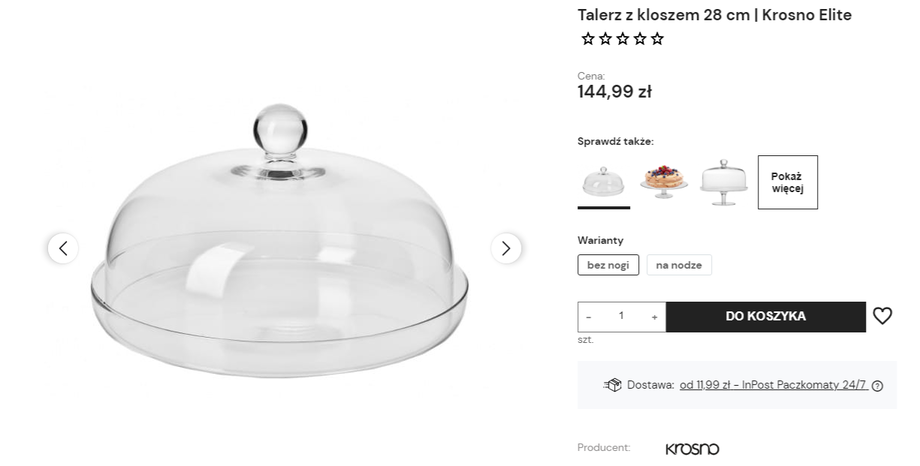This screenshot has height=466, width=920.
Task: Select the 'bez nogi' variant
Action: coord(608,265)
